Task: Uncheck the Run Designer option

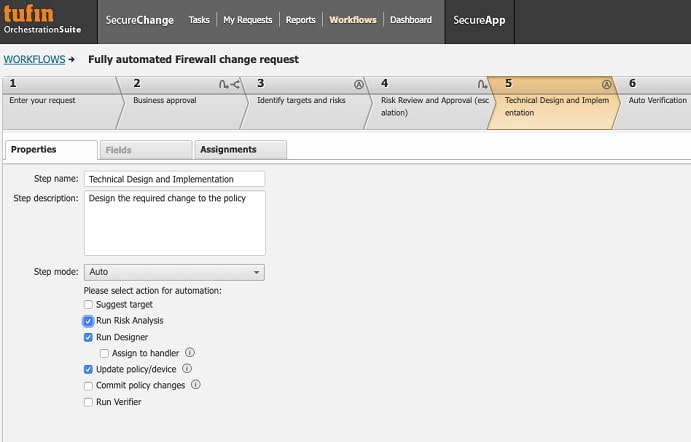Action: click(88, 337)
